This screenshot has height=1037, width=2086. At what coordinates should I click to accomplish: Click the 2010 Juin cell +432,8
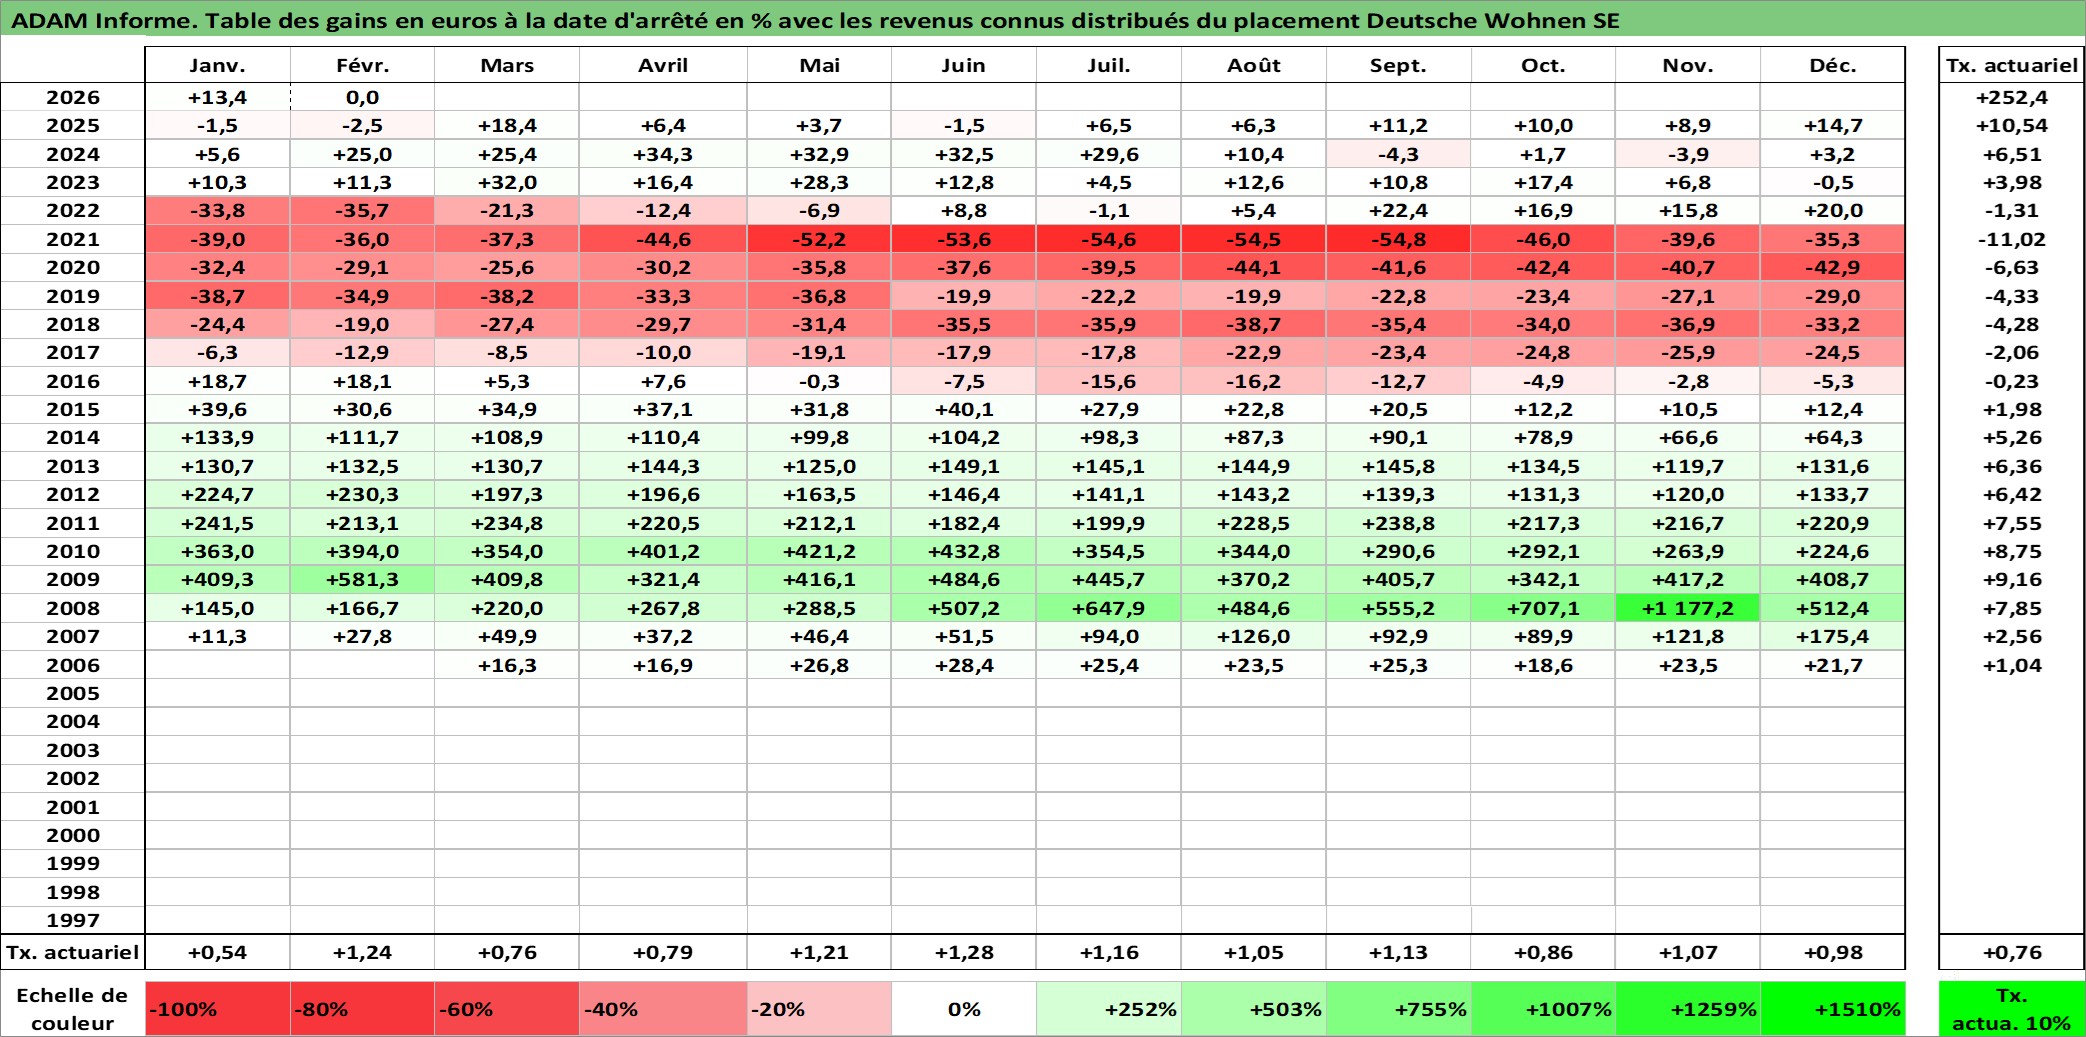click(x=964, y=551)
